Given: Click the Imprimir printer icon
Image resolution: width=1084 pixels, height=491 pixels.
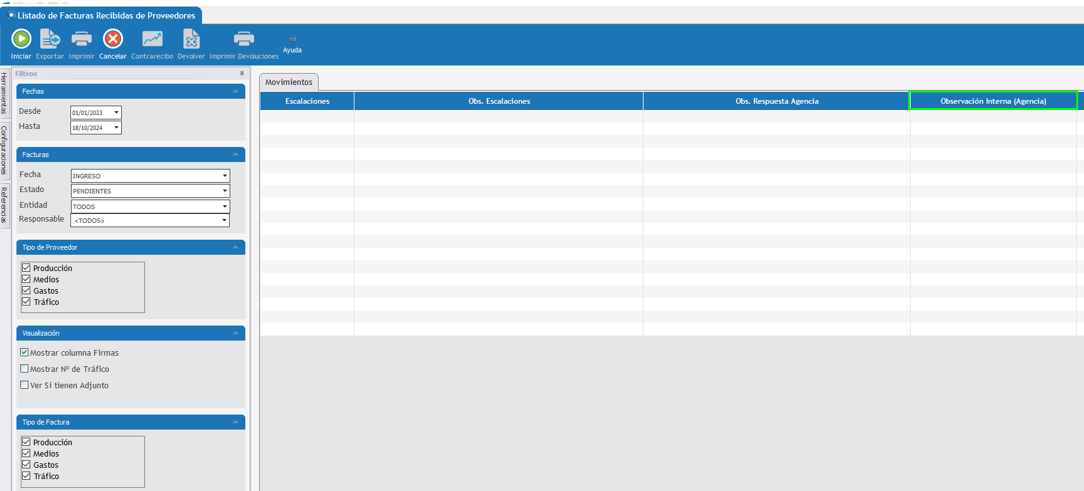Looking at the screenshot, I should [81, 39].
